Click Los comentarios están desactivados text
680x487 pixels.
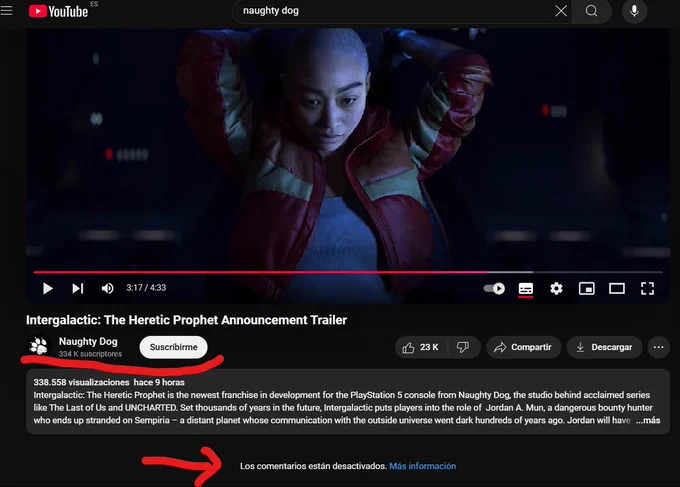313,466
